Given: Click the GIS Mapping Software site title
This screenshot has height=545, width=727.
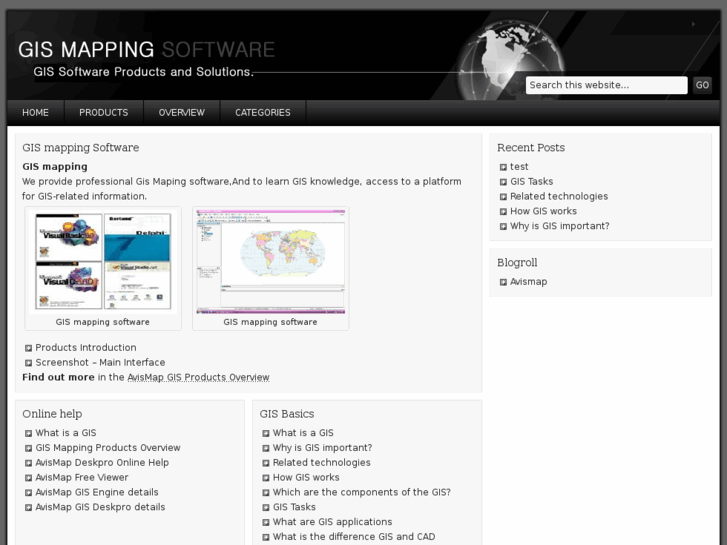Looking at the screenshot, I should point(146,50).
